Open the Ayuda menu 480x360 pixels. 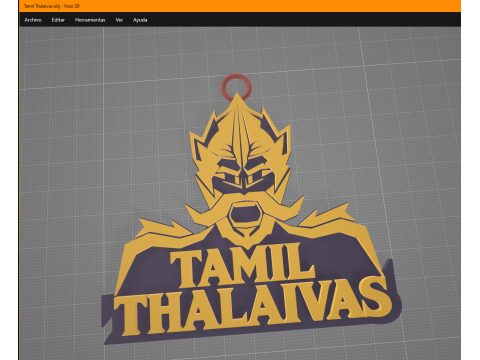point(140,20)
